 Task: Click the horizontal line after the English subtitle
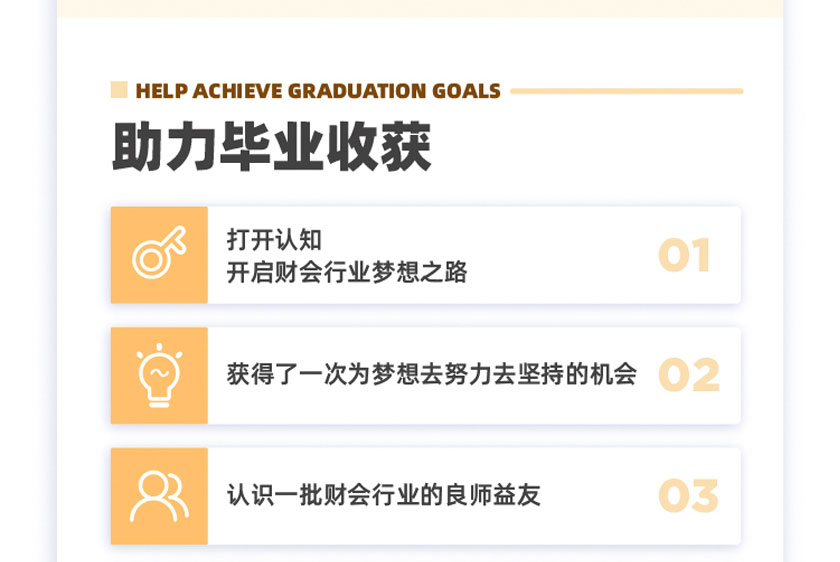coord(627,91)
